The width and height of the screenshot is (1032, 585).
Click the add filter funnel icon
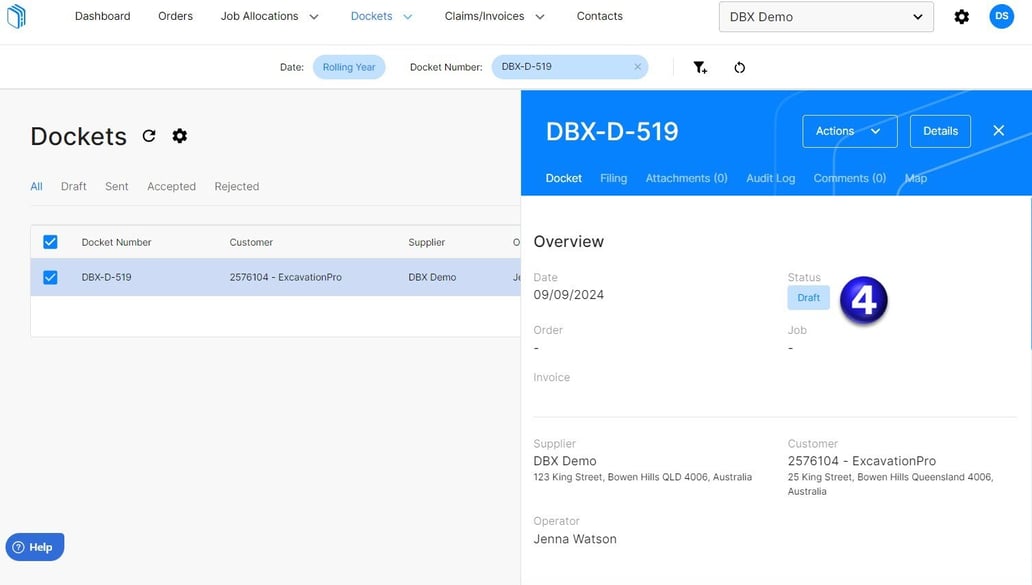tap(700, 67)
